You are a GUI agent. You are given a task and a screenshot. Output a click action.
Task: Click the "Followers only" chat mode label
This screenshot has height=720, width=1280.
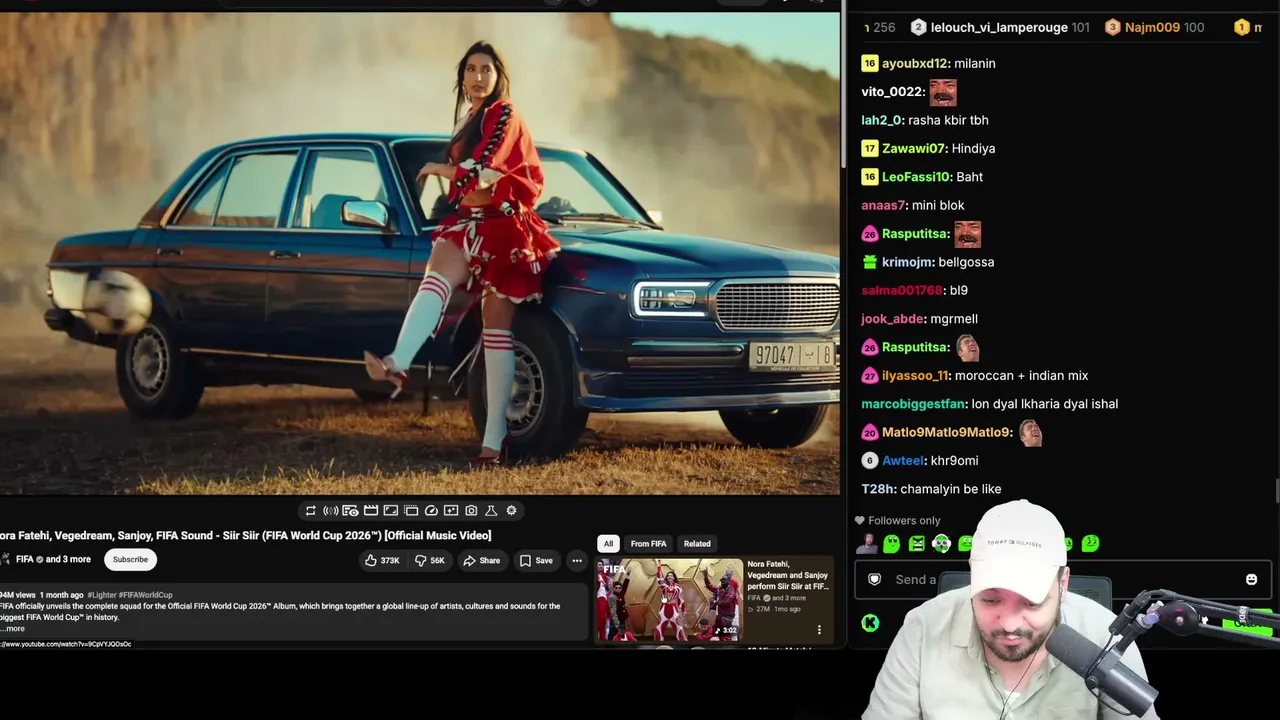(904, 520)
